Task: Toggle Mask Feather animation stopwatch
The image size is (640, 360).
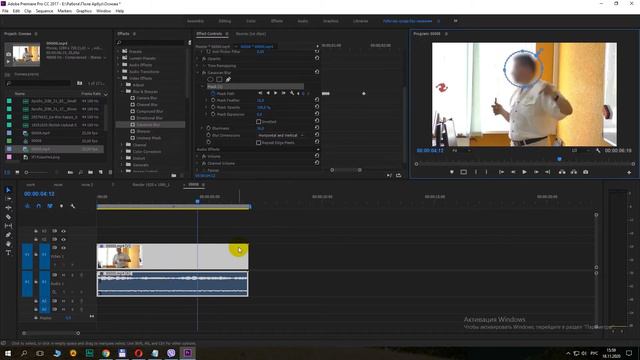Action: [x=213, y=100]
